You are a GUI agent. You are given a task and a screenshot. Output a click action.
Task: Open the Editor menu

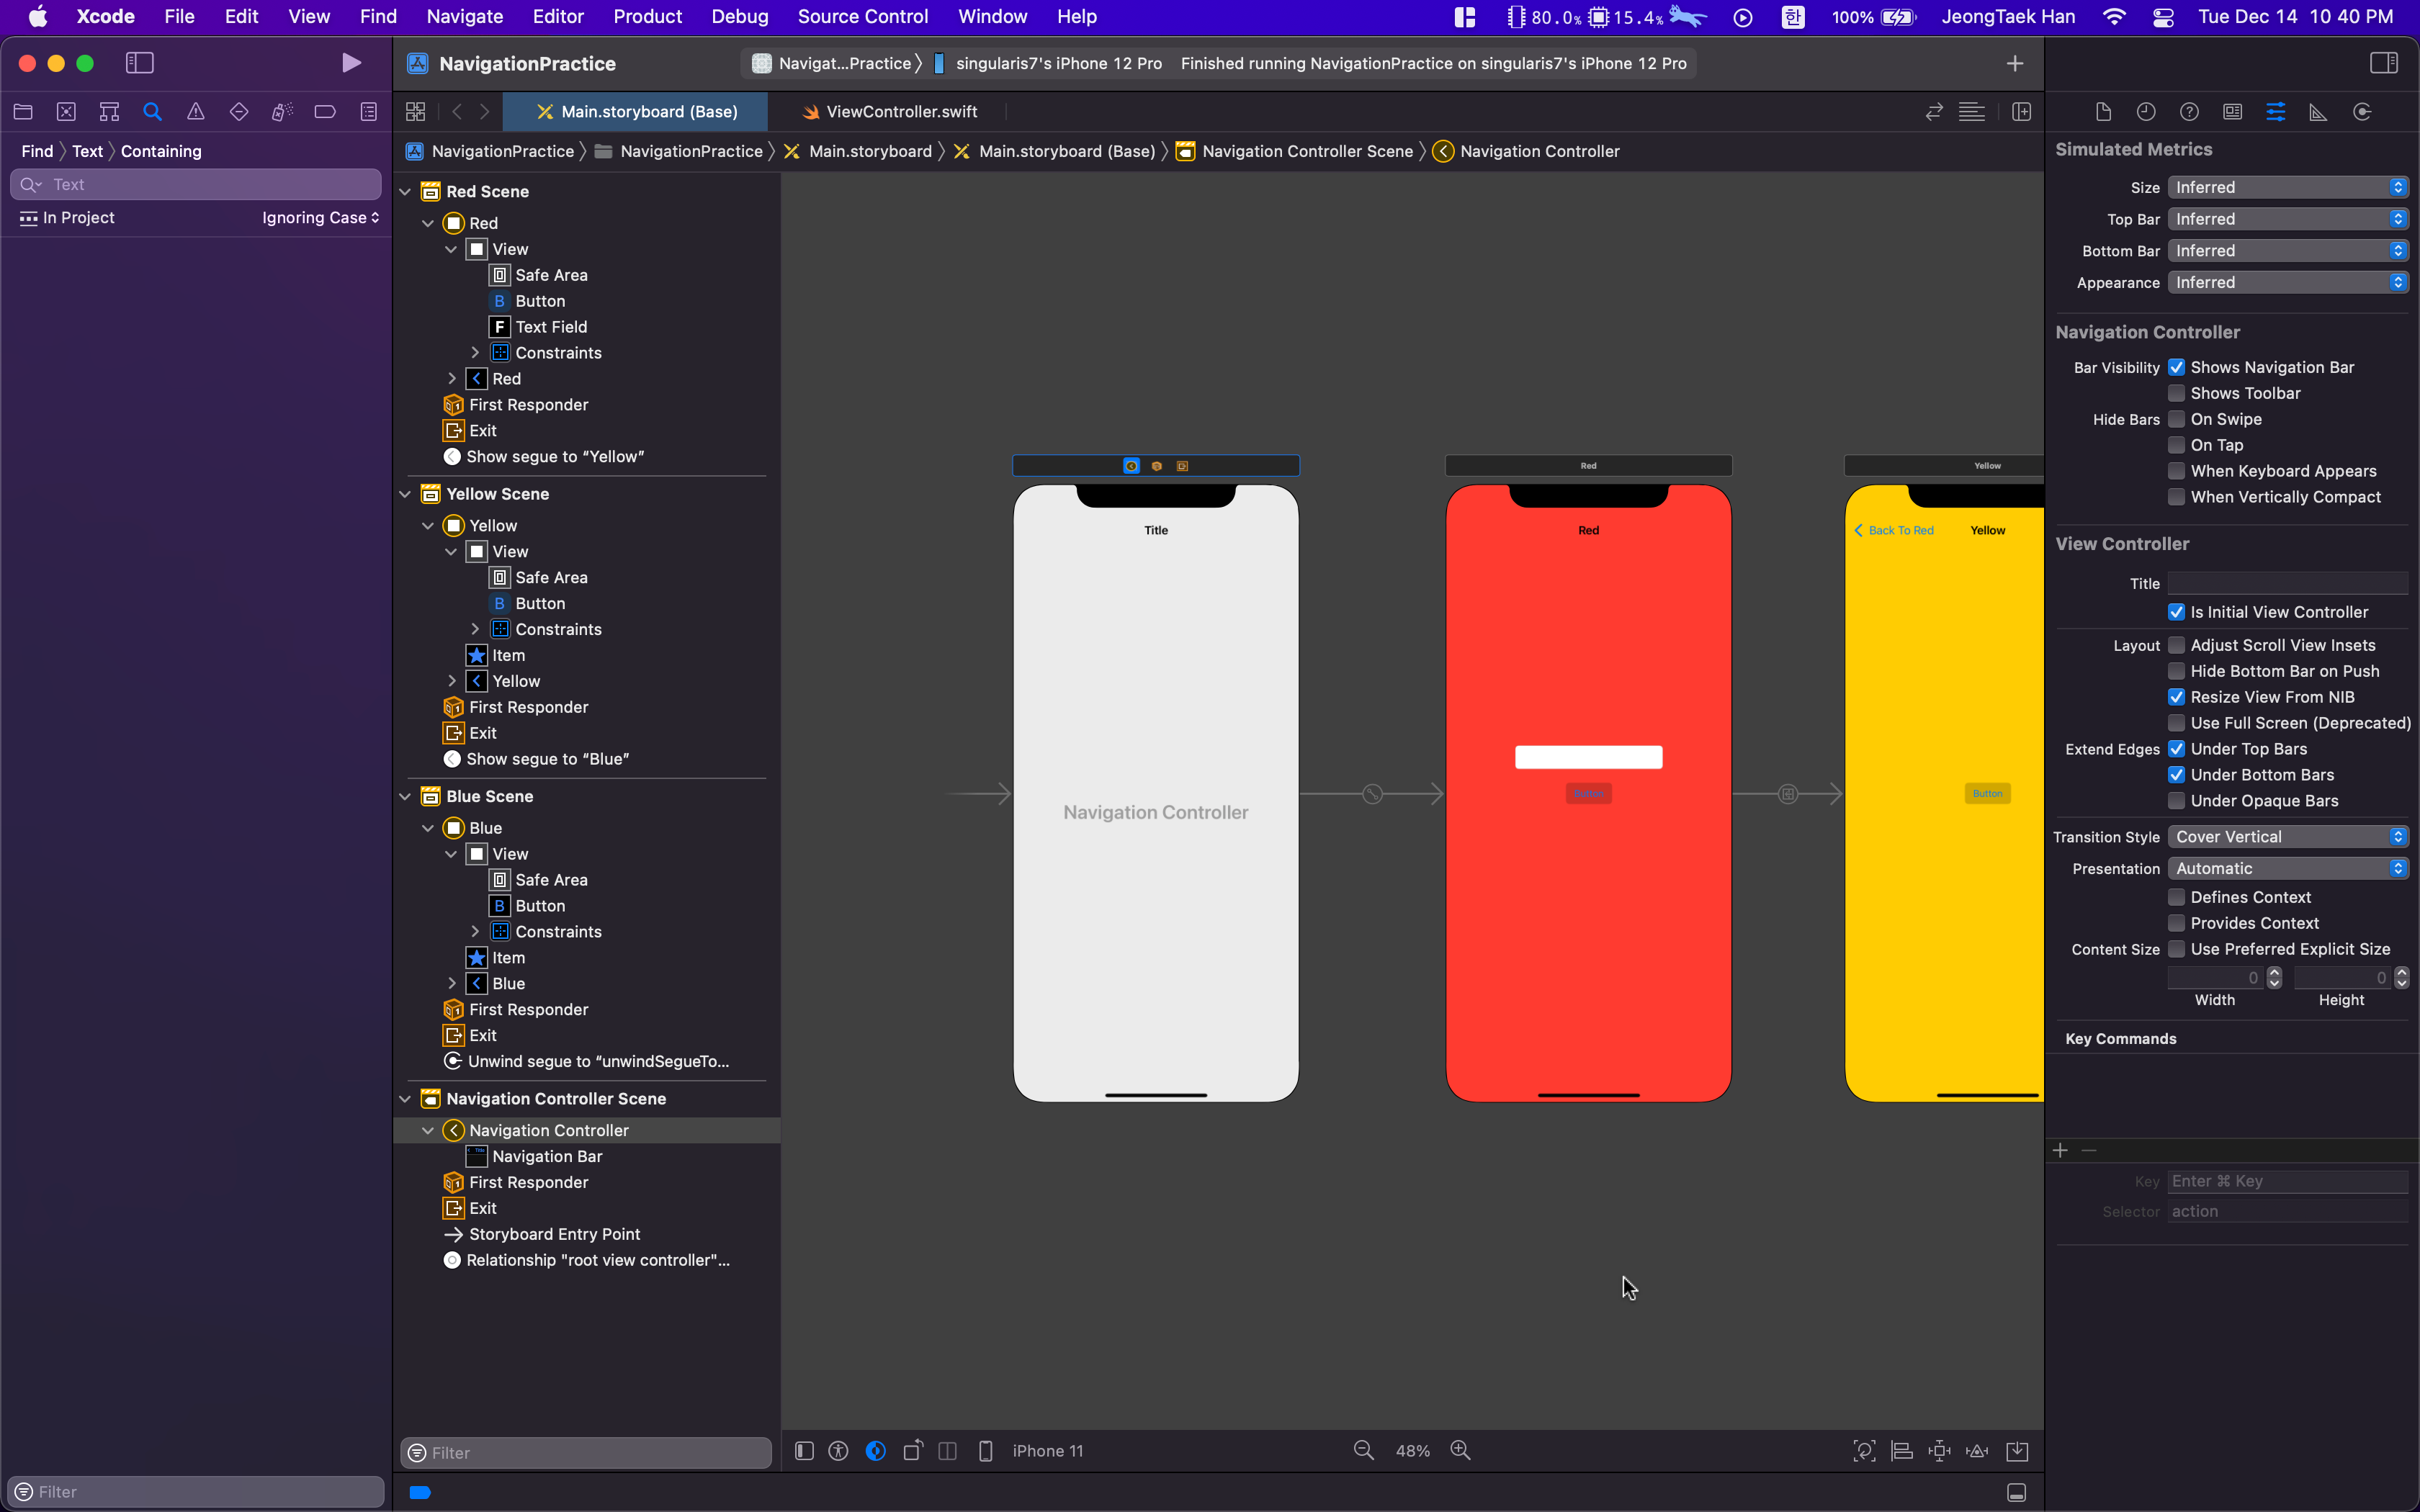click(x=557, y=16)
